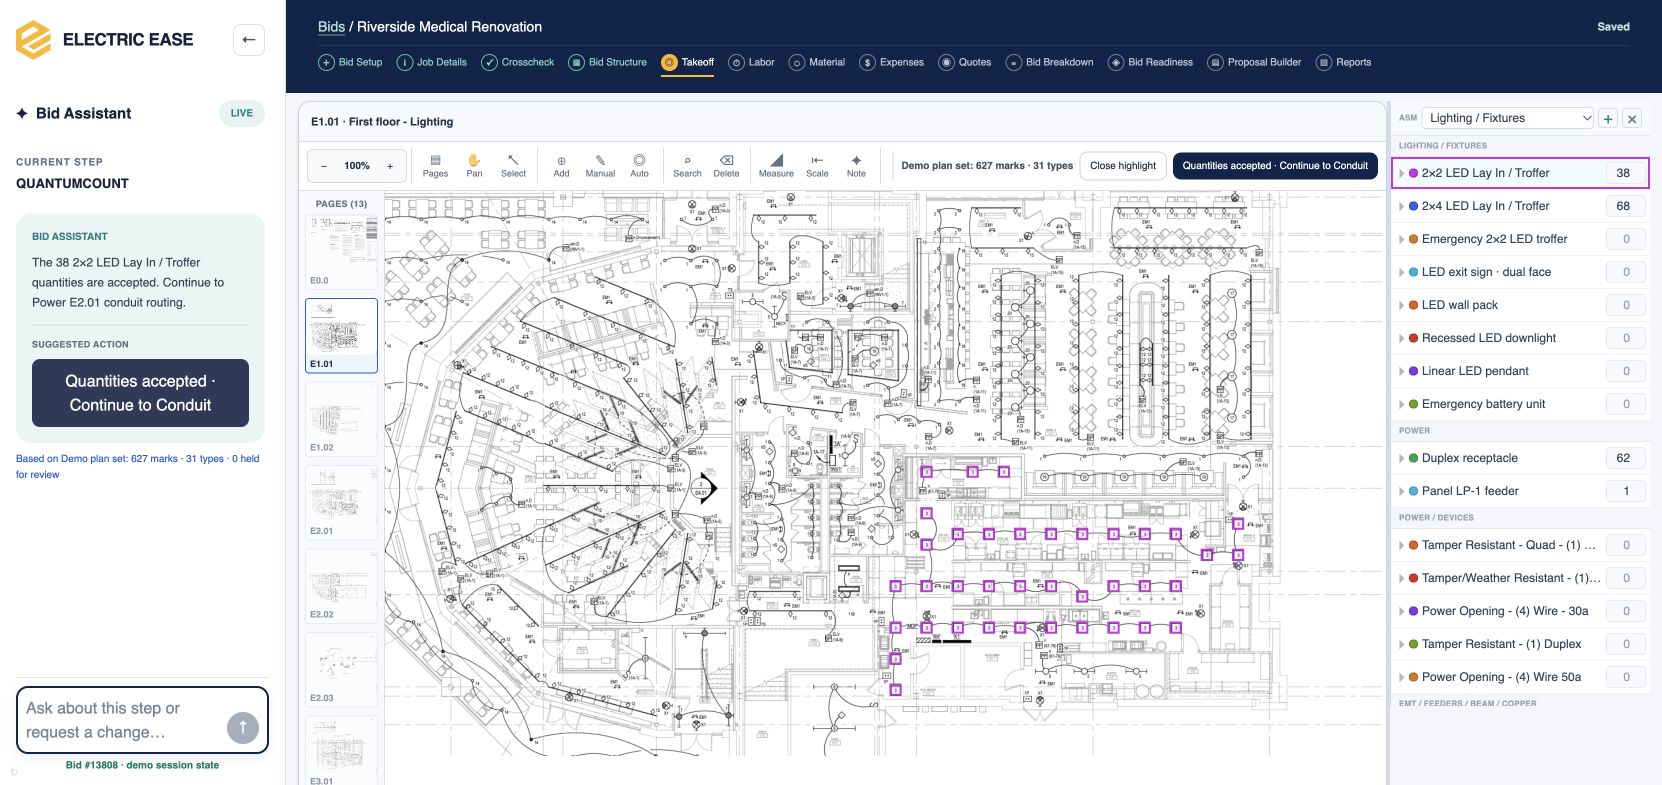Screen dimensions: 1662x785
Task: Open the Reports tab
Action: (x=1344, y=62)
